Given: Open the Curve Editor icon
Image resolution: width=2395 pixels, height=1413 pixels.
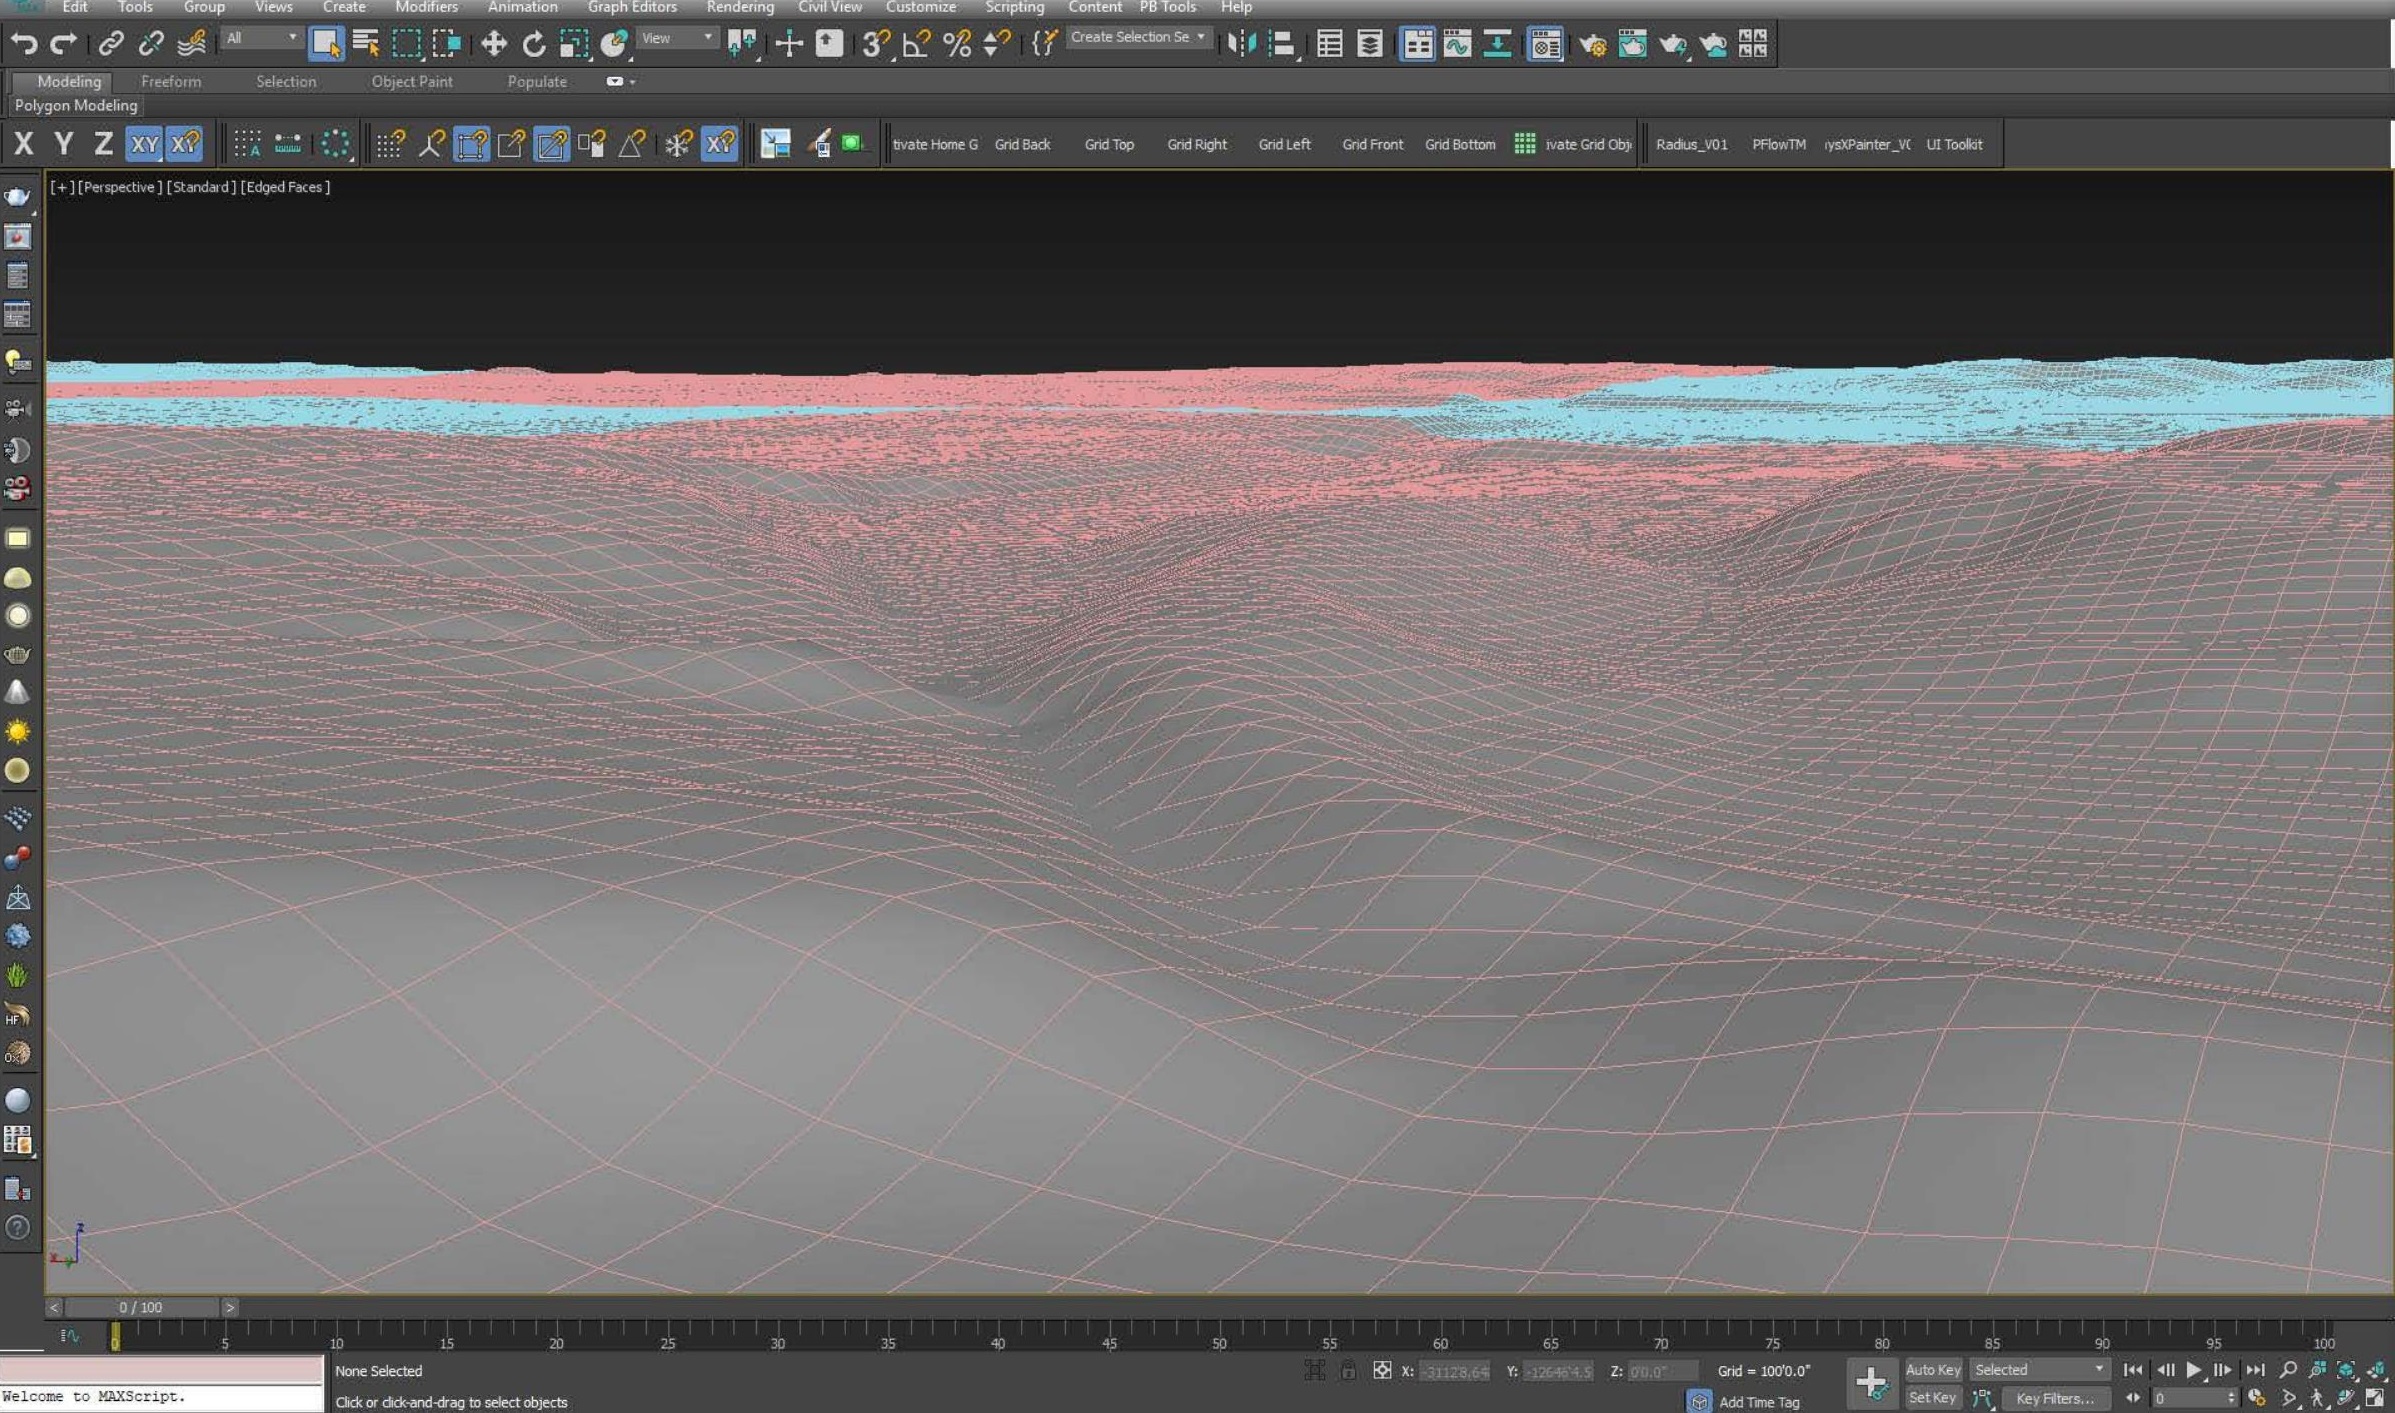Looking at the screenshot, I should tap(1457, 43).
